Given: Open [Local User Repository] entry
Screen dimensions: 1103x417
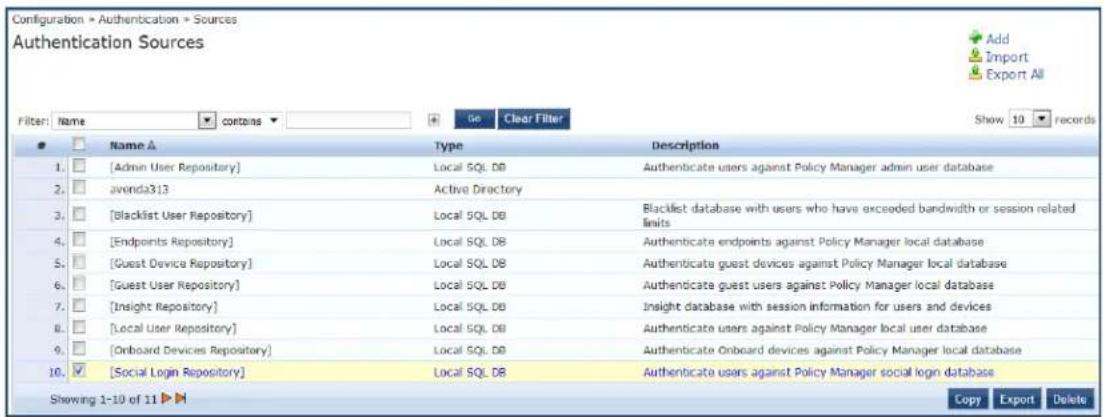Looking at the screenshot, I should tap(172, 328).
